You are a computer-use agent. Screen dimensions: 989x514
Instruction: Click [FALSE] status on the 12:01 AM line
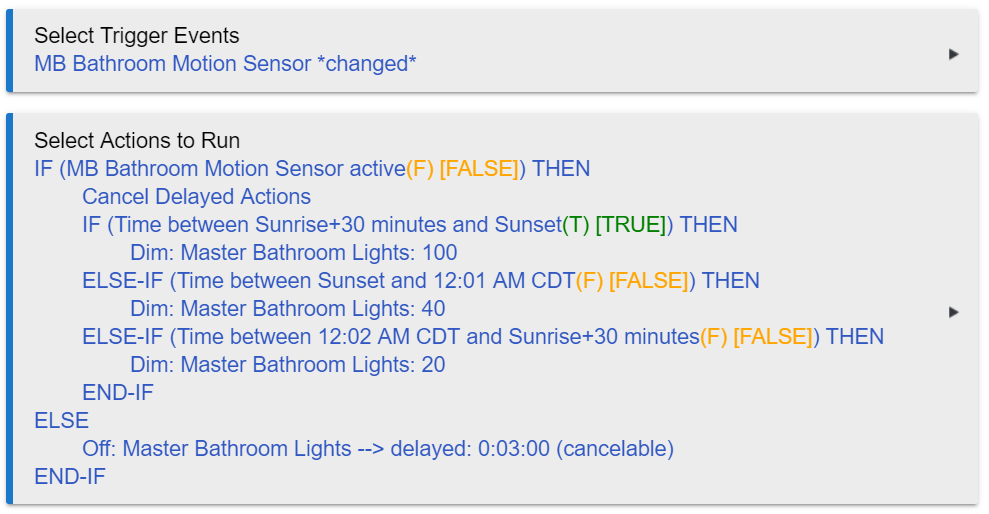[648, 281]
